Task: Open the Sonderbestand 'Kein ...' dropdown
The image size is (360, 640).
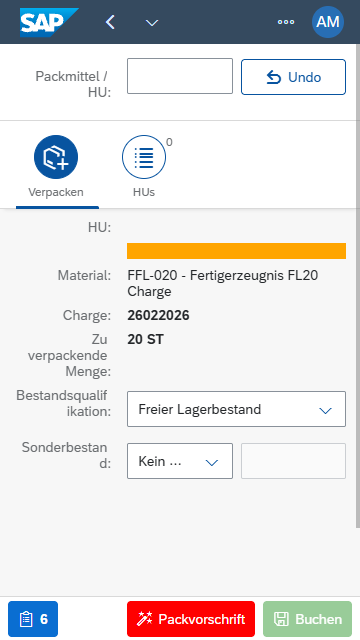Action: click(180, 461)
